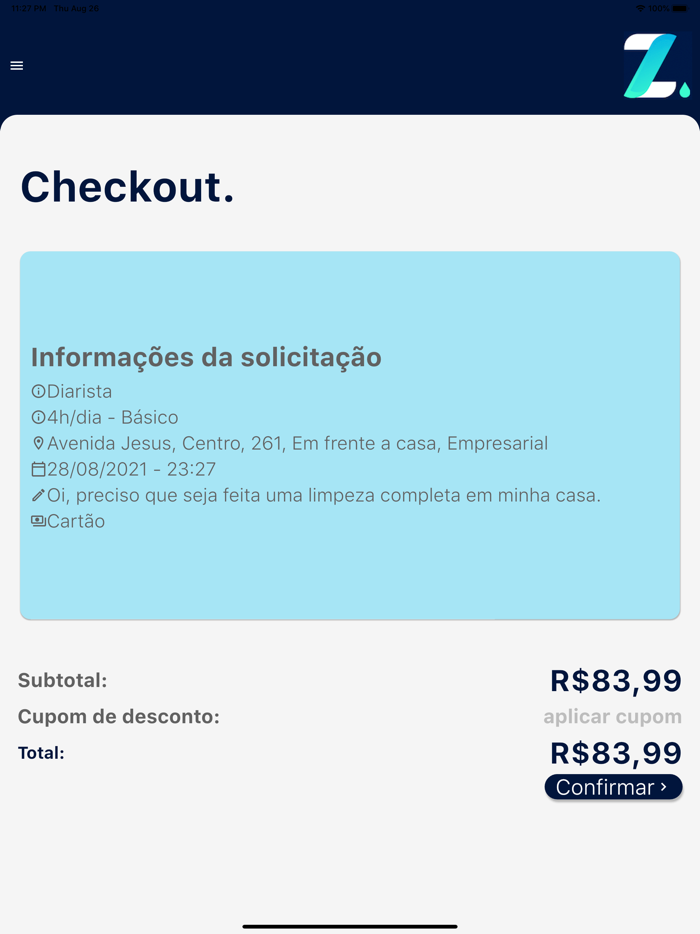Click the info icon beside Diarista
This screenshot has height=934, width=700.
(38, 391)
